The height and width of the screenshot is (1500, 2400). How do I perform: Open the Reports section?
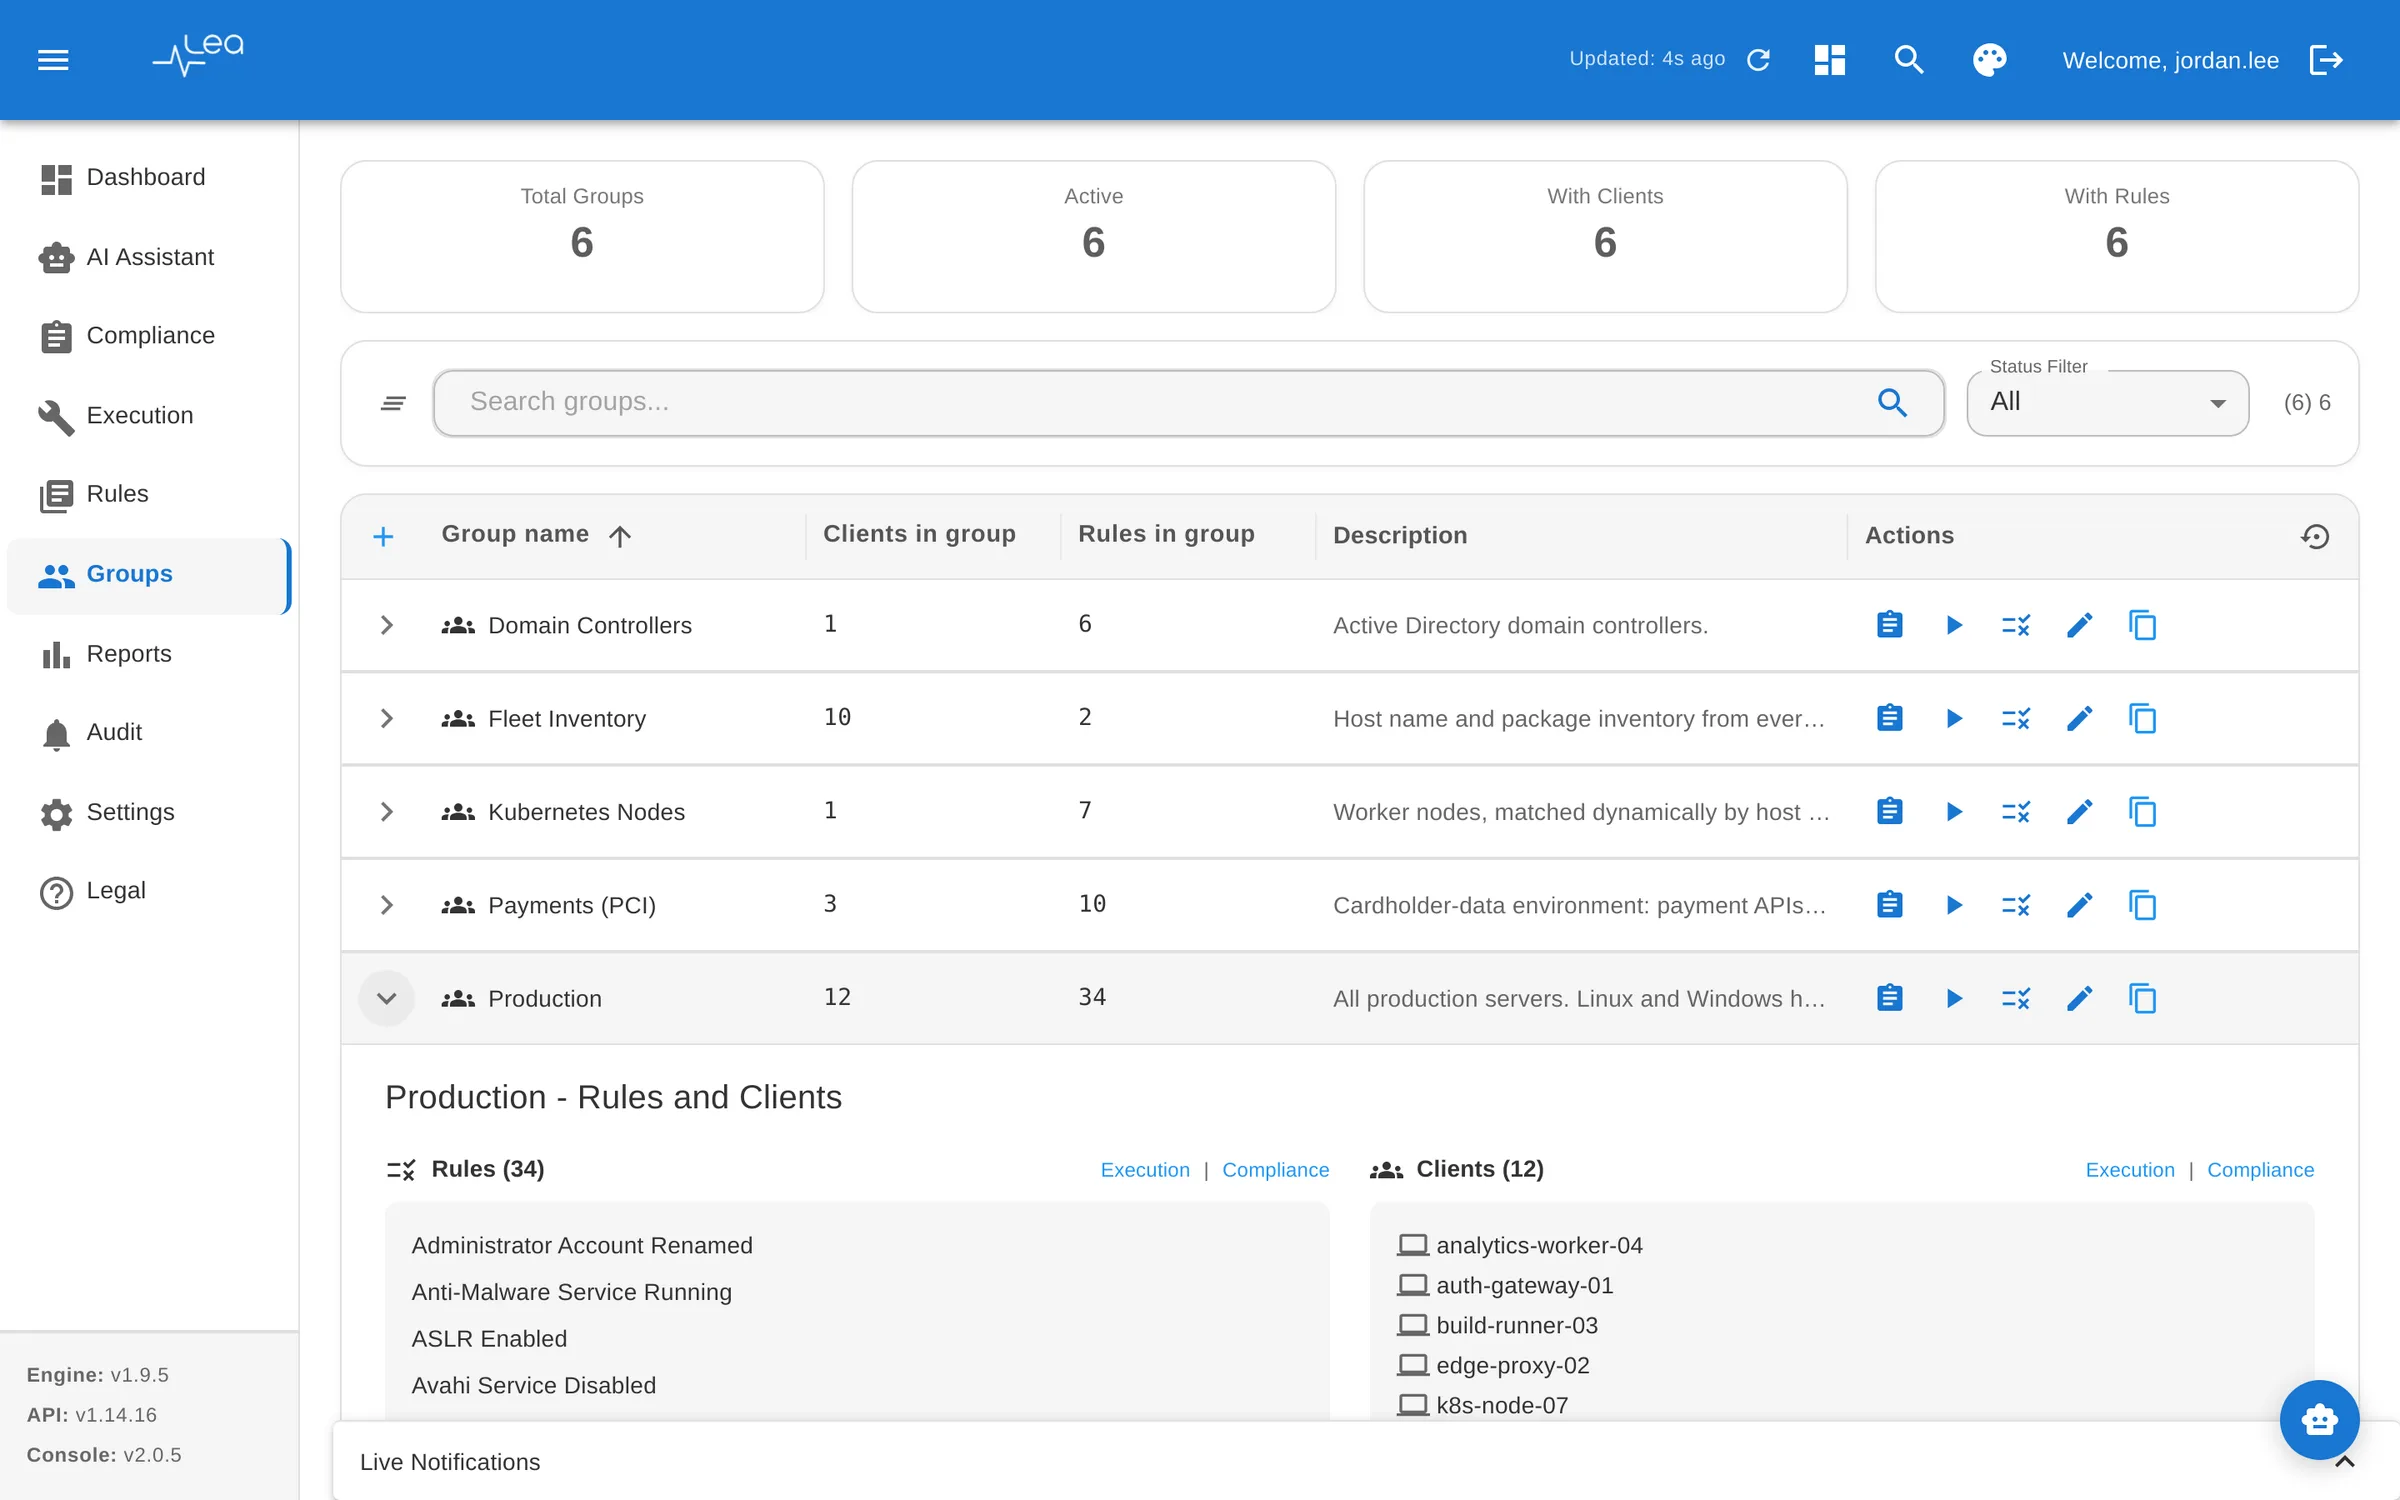tap(149, 654)
